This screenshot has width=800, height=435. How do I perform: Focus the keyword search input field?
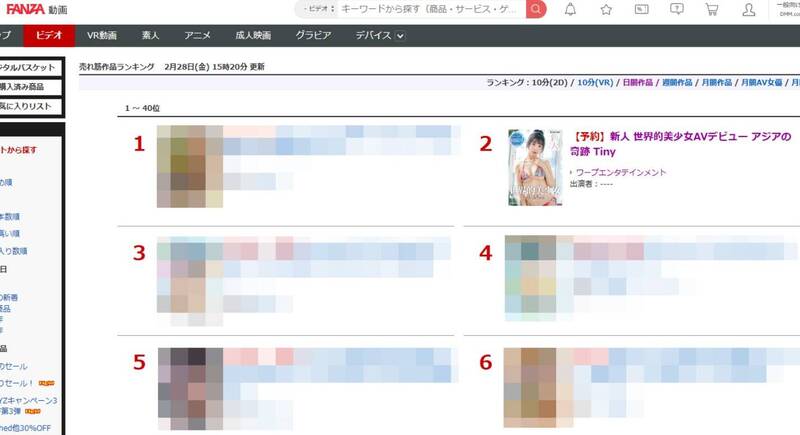coord(431,9)
